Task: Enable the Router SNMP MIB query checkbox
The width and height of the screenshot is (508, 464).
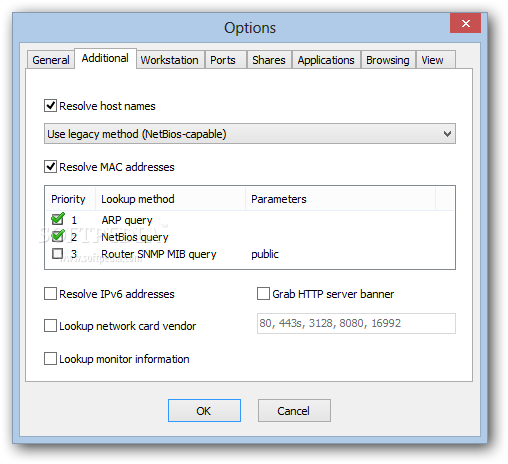Action: coord(57,254)
